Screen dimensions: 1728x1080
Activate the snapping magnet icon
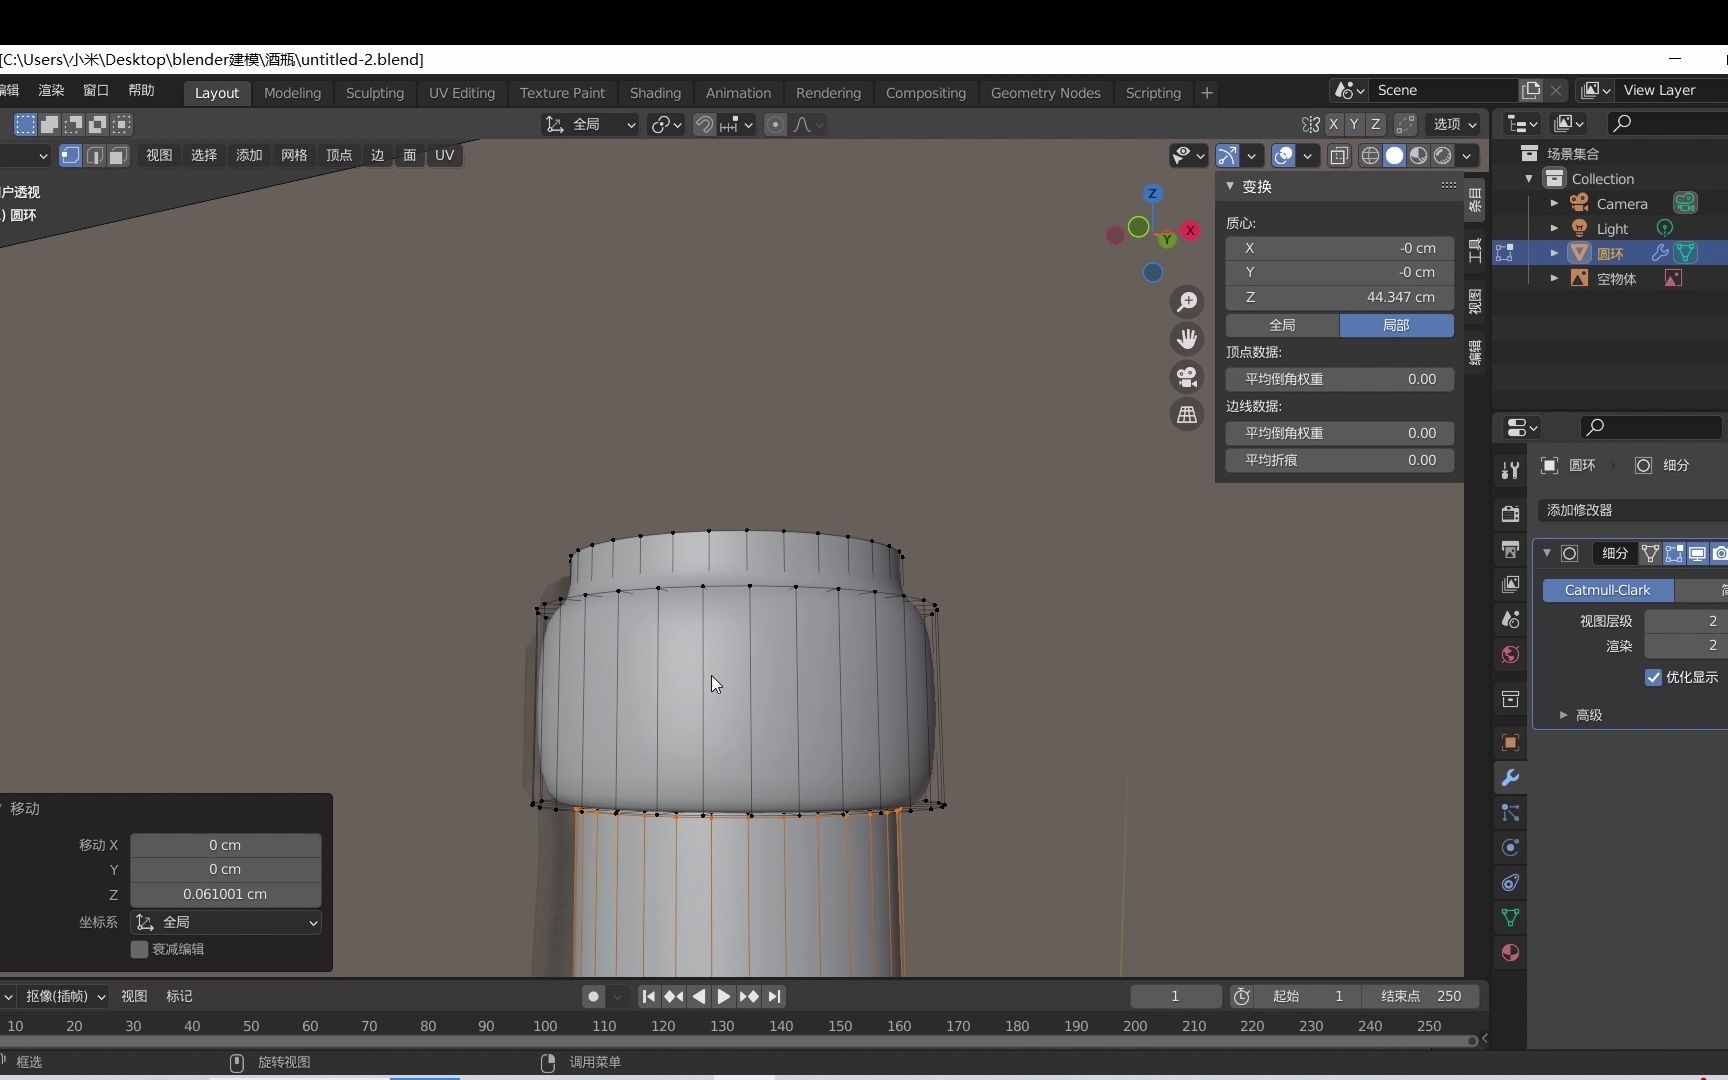pos(704,124)
